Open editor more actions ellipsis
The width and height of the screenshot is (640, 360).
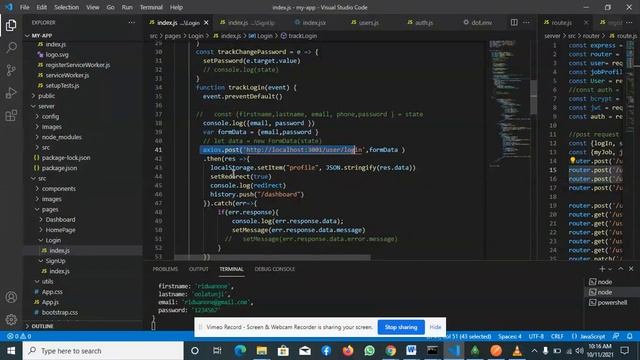point(526,22)
